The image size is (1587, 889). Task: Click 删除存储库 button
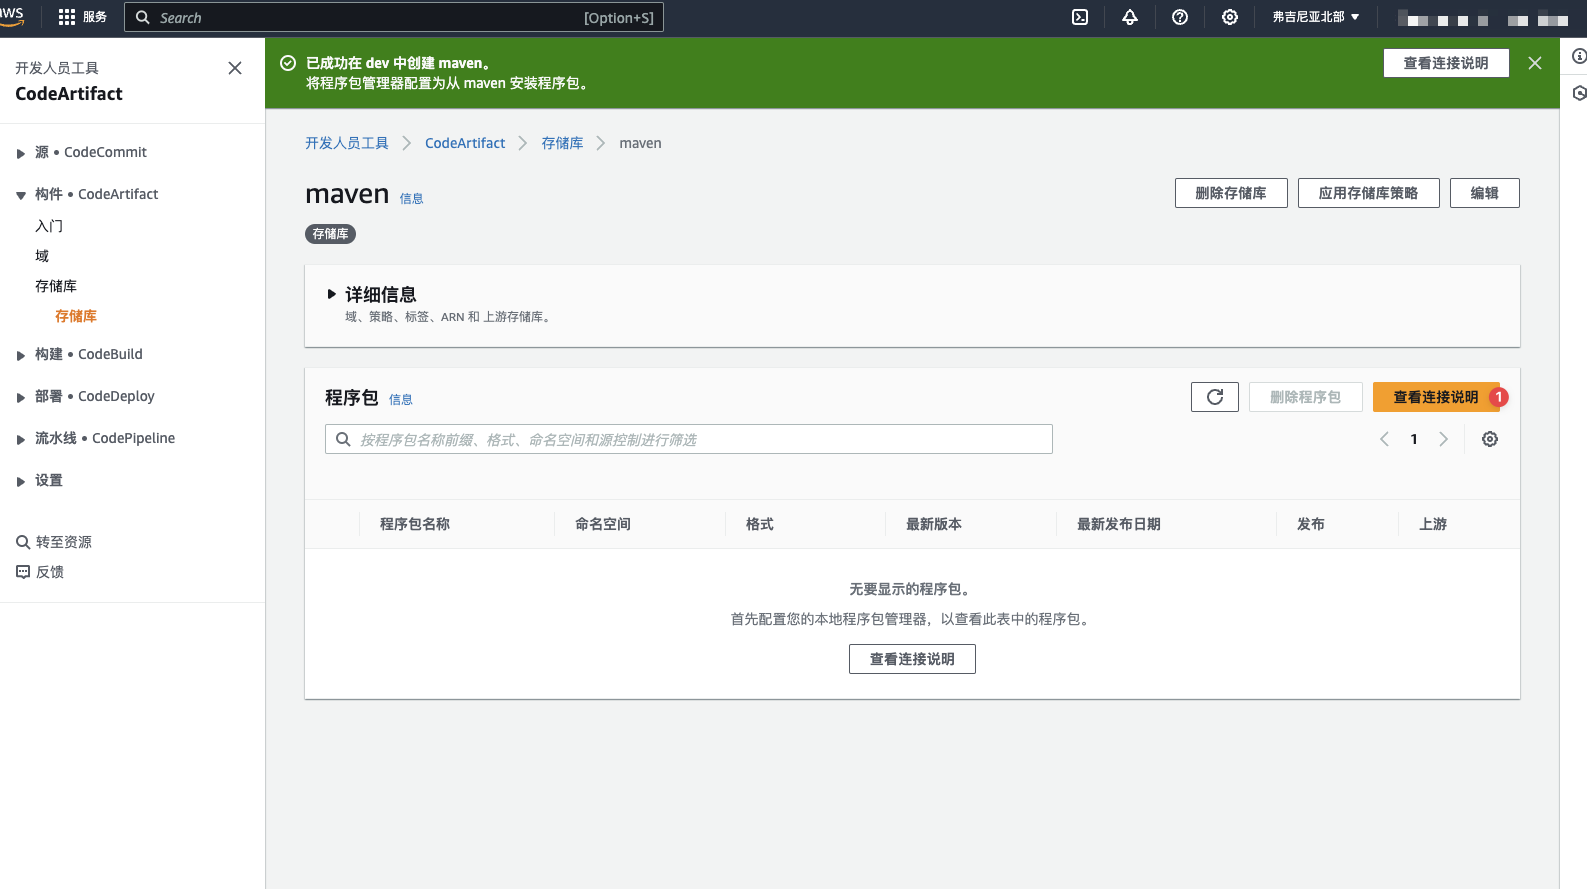click(x=1231, y=193)
